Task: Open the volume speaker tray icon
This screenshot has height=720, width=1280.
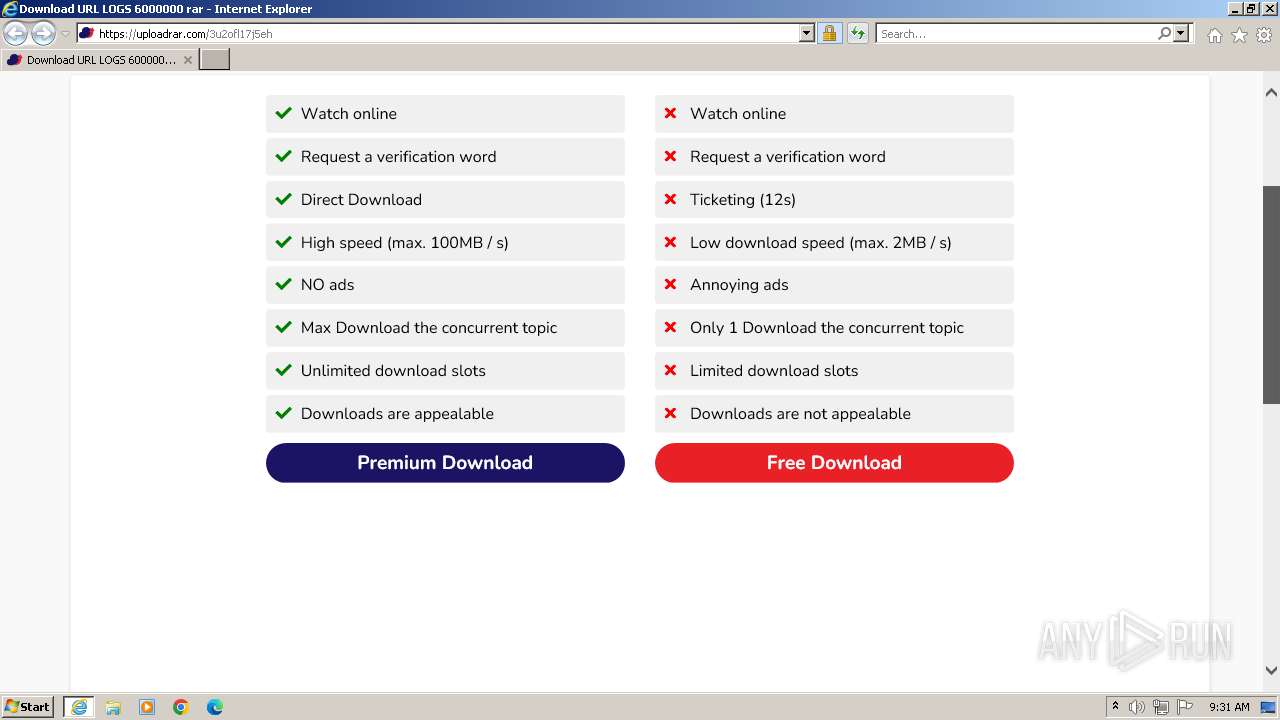Action: [1137, 707]
